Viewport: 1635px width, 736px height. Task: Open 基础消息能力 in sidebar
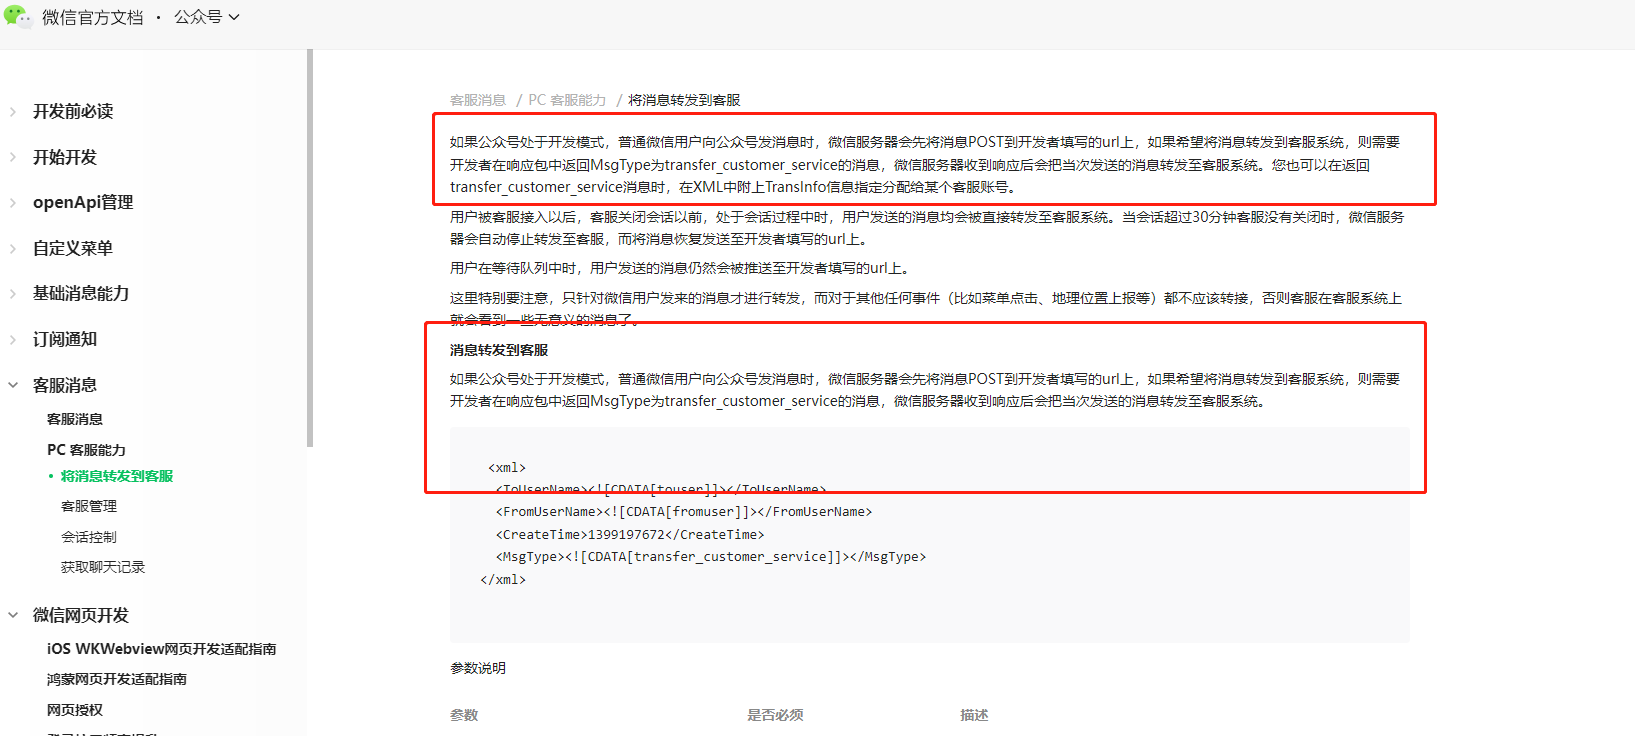click(x=81, y=293)
